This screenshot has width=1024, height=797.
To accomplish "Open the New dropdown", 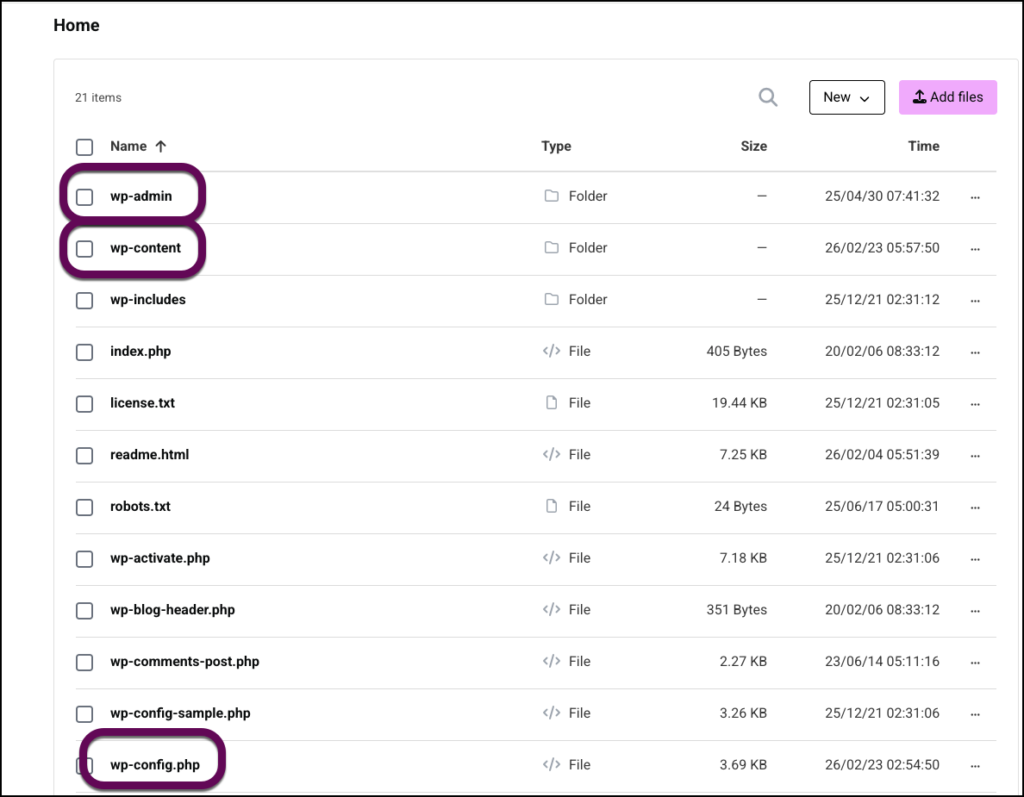I will point(846,97).
